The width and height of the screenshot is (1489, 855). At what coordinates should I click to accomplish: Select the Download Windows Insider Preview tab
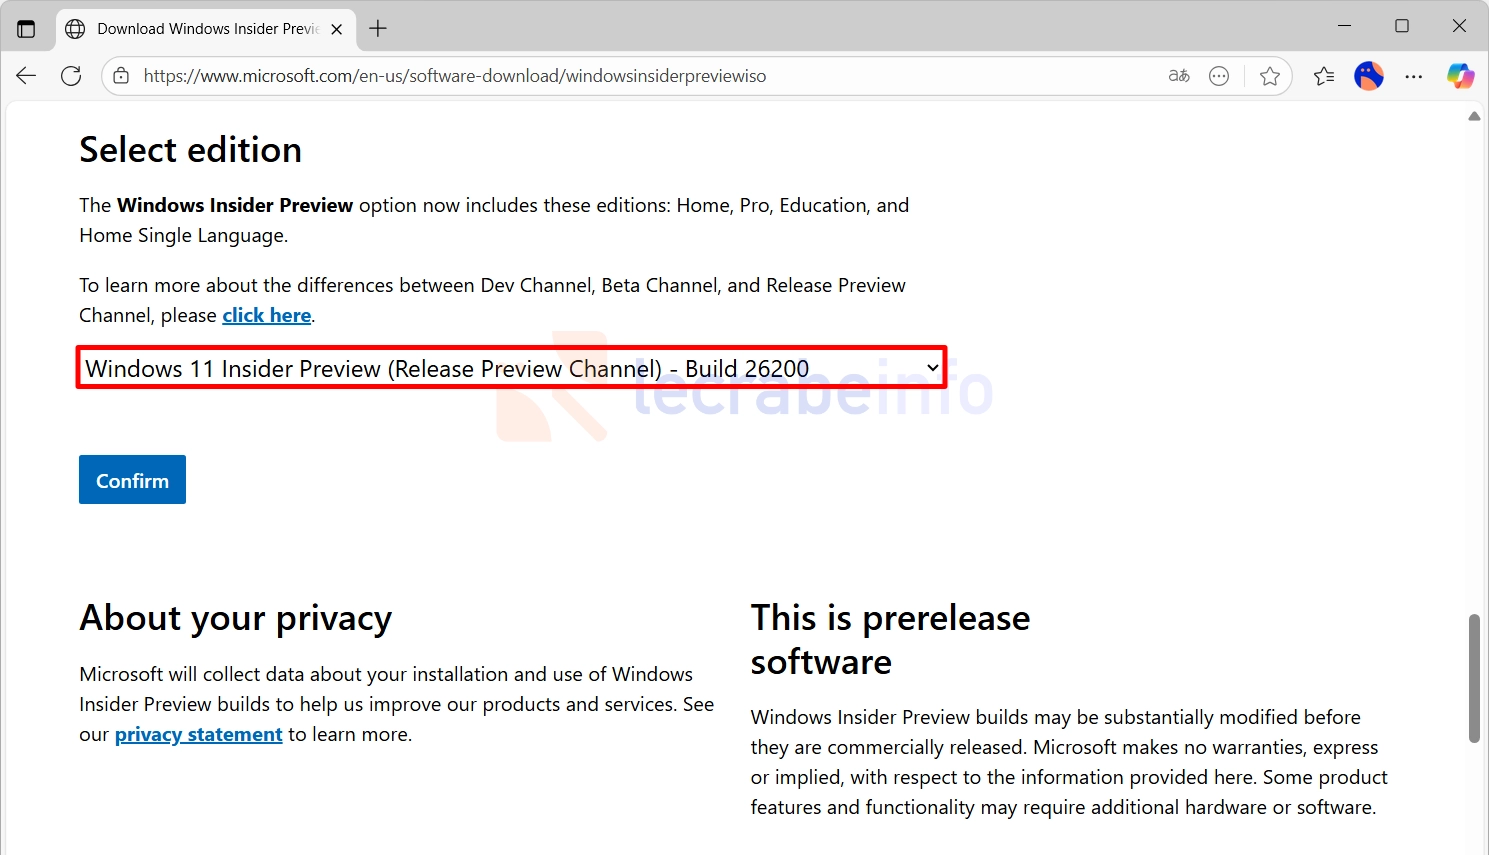(205, 29)
